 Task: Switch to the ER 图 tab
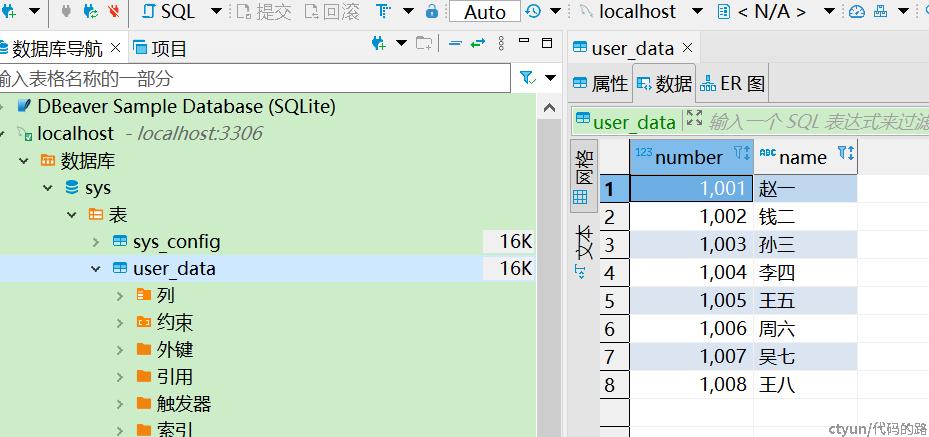point(734,84)
